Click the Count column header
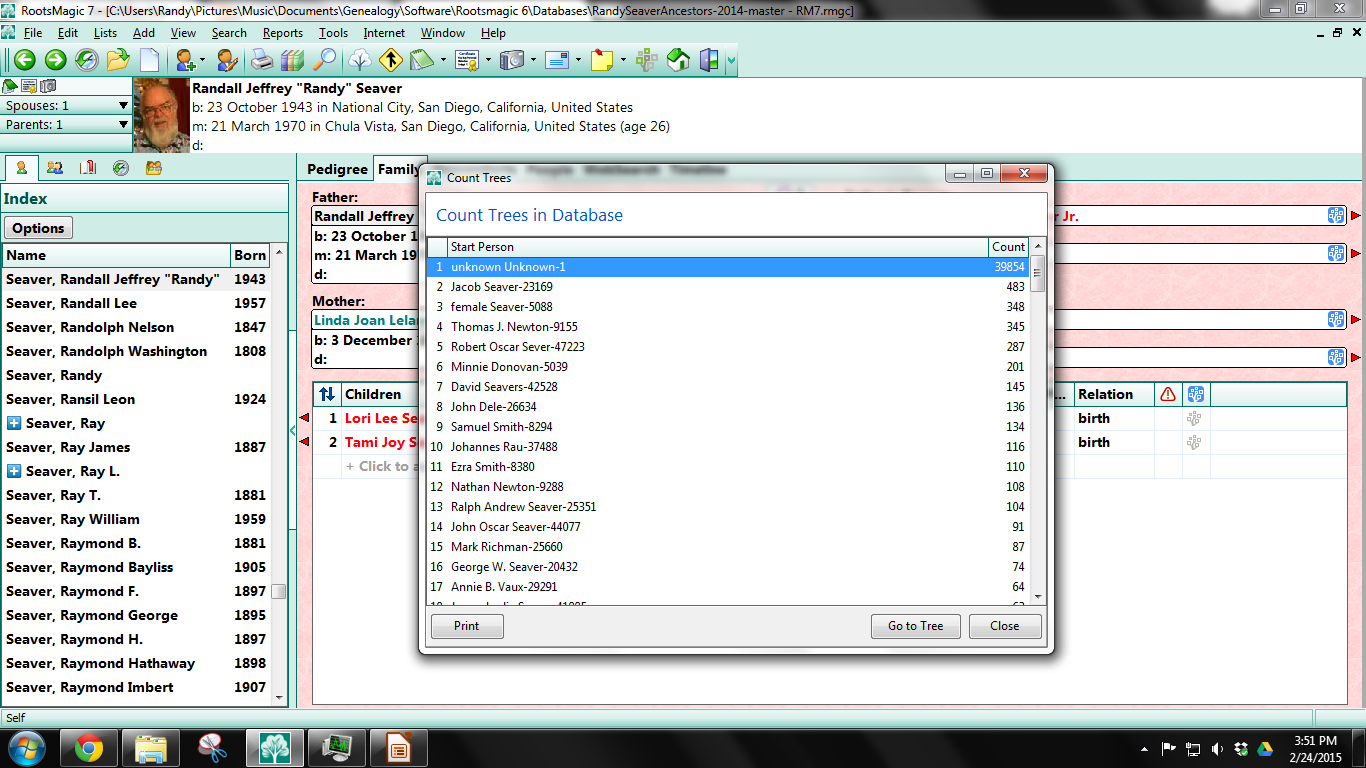The image size is (1366, 768). coord(1008,247)
